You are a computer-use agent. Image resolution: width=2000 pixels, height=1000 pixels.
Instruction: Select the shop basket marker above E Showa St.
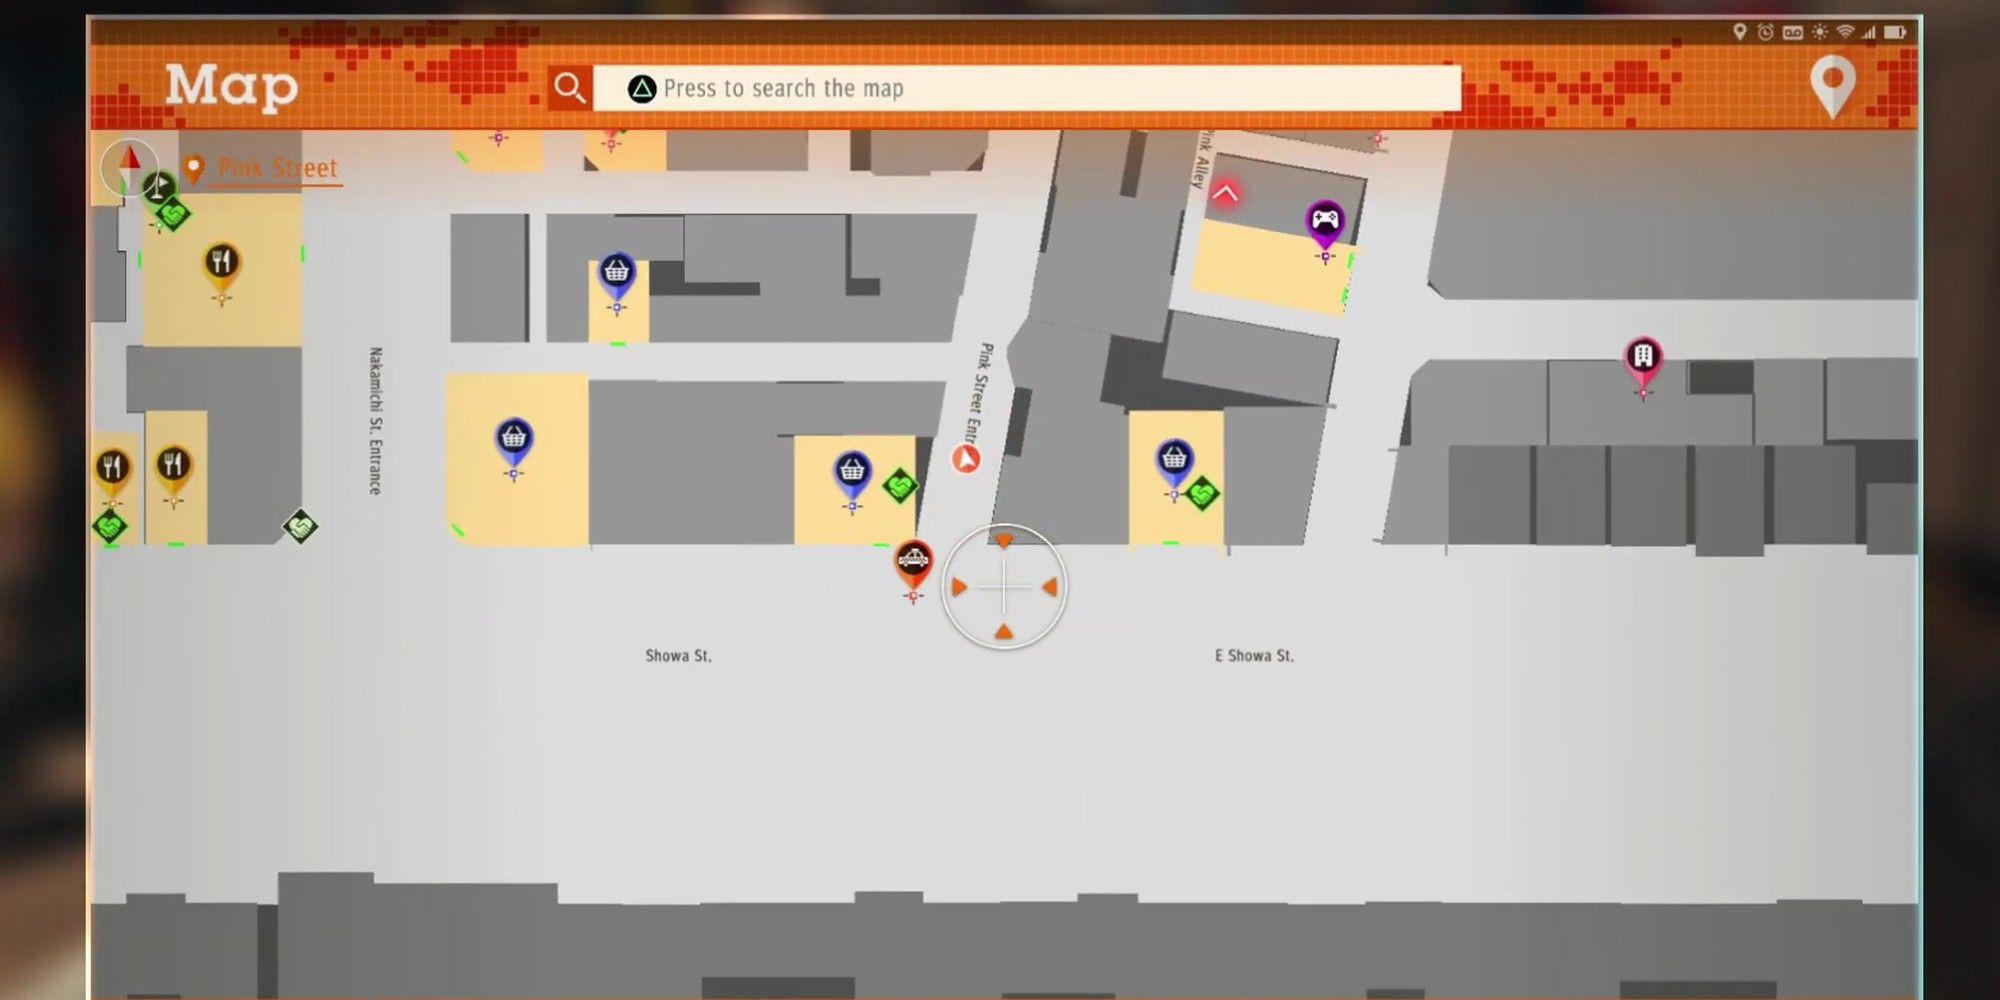coord(1174,460)
